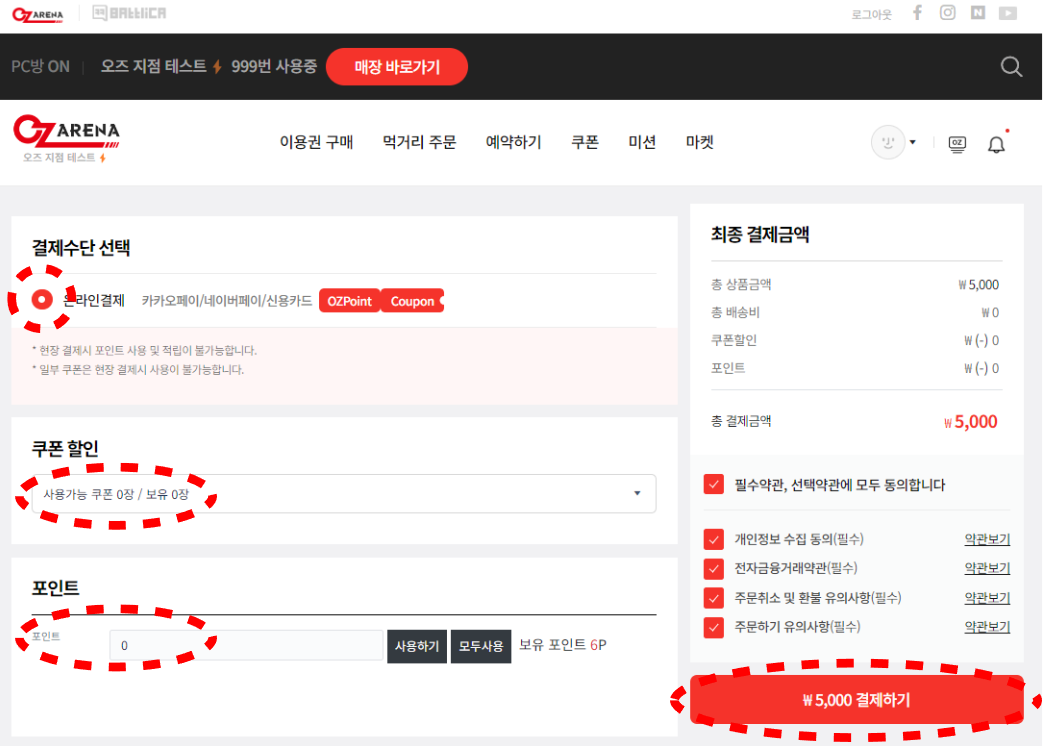This screenshot has width=1043, height=746.
Task: Click the search magnifier icon
Action: (x=1011, y=67)
